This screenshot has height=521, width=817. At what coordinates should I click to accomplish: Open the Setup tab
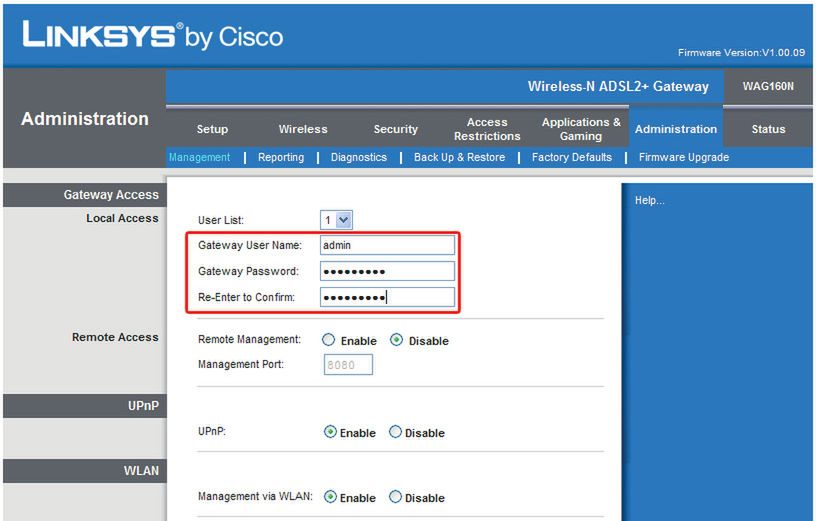pos(212,129)
